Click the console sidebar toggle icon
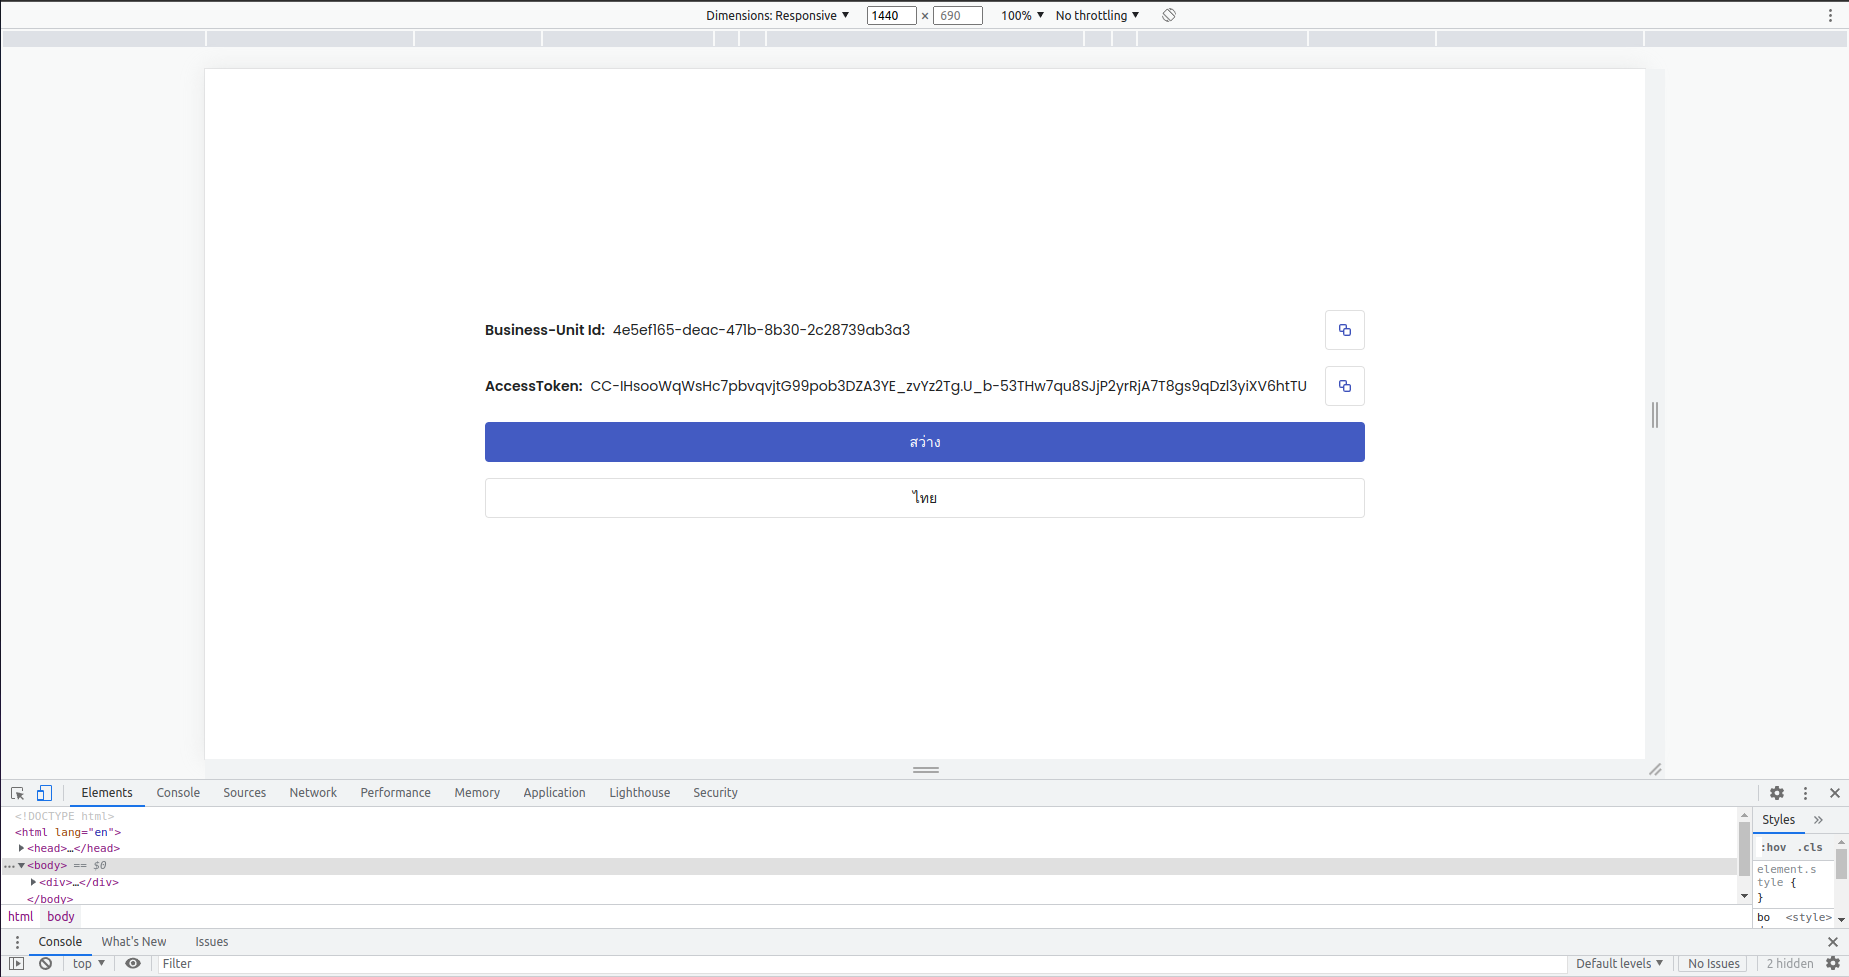Screen dimensions: 1849x977 17,963
